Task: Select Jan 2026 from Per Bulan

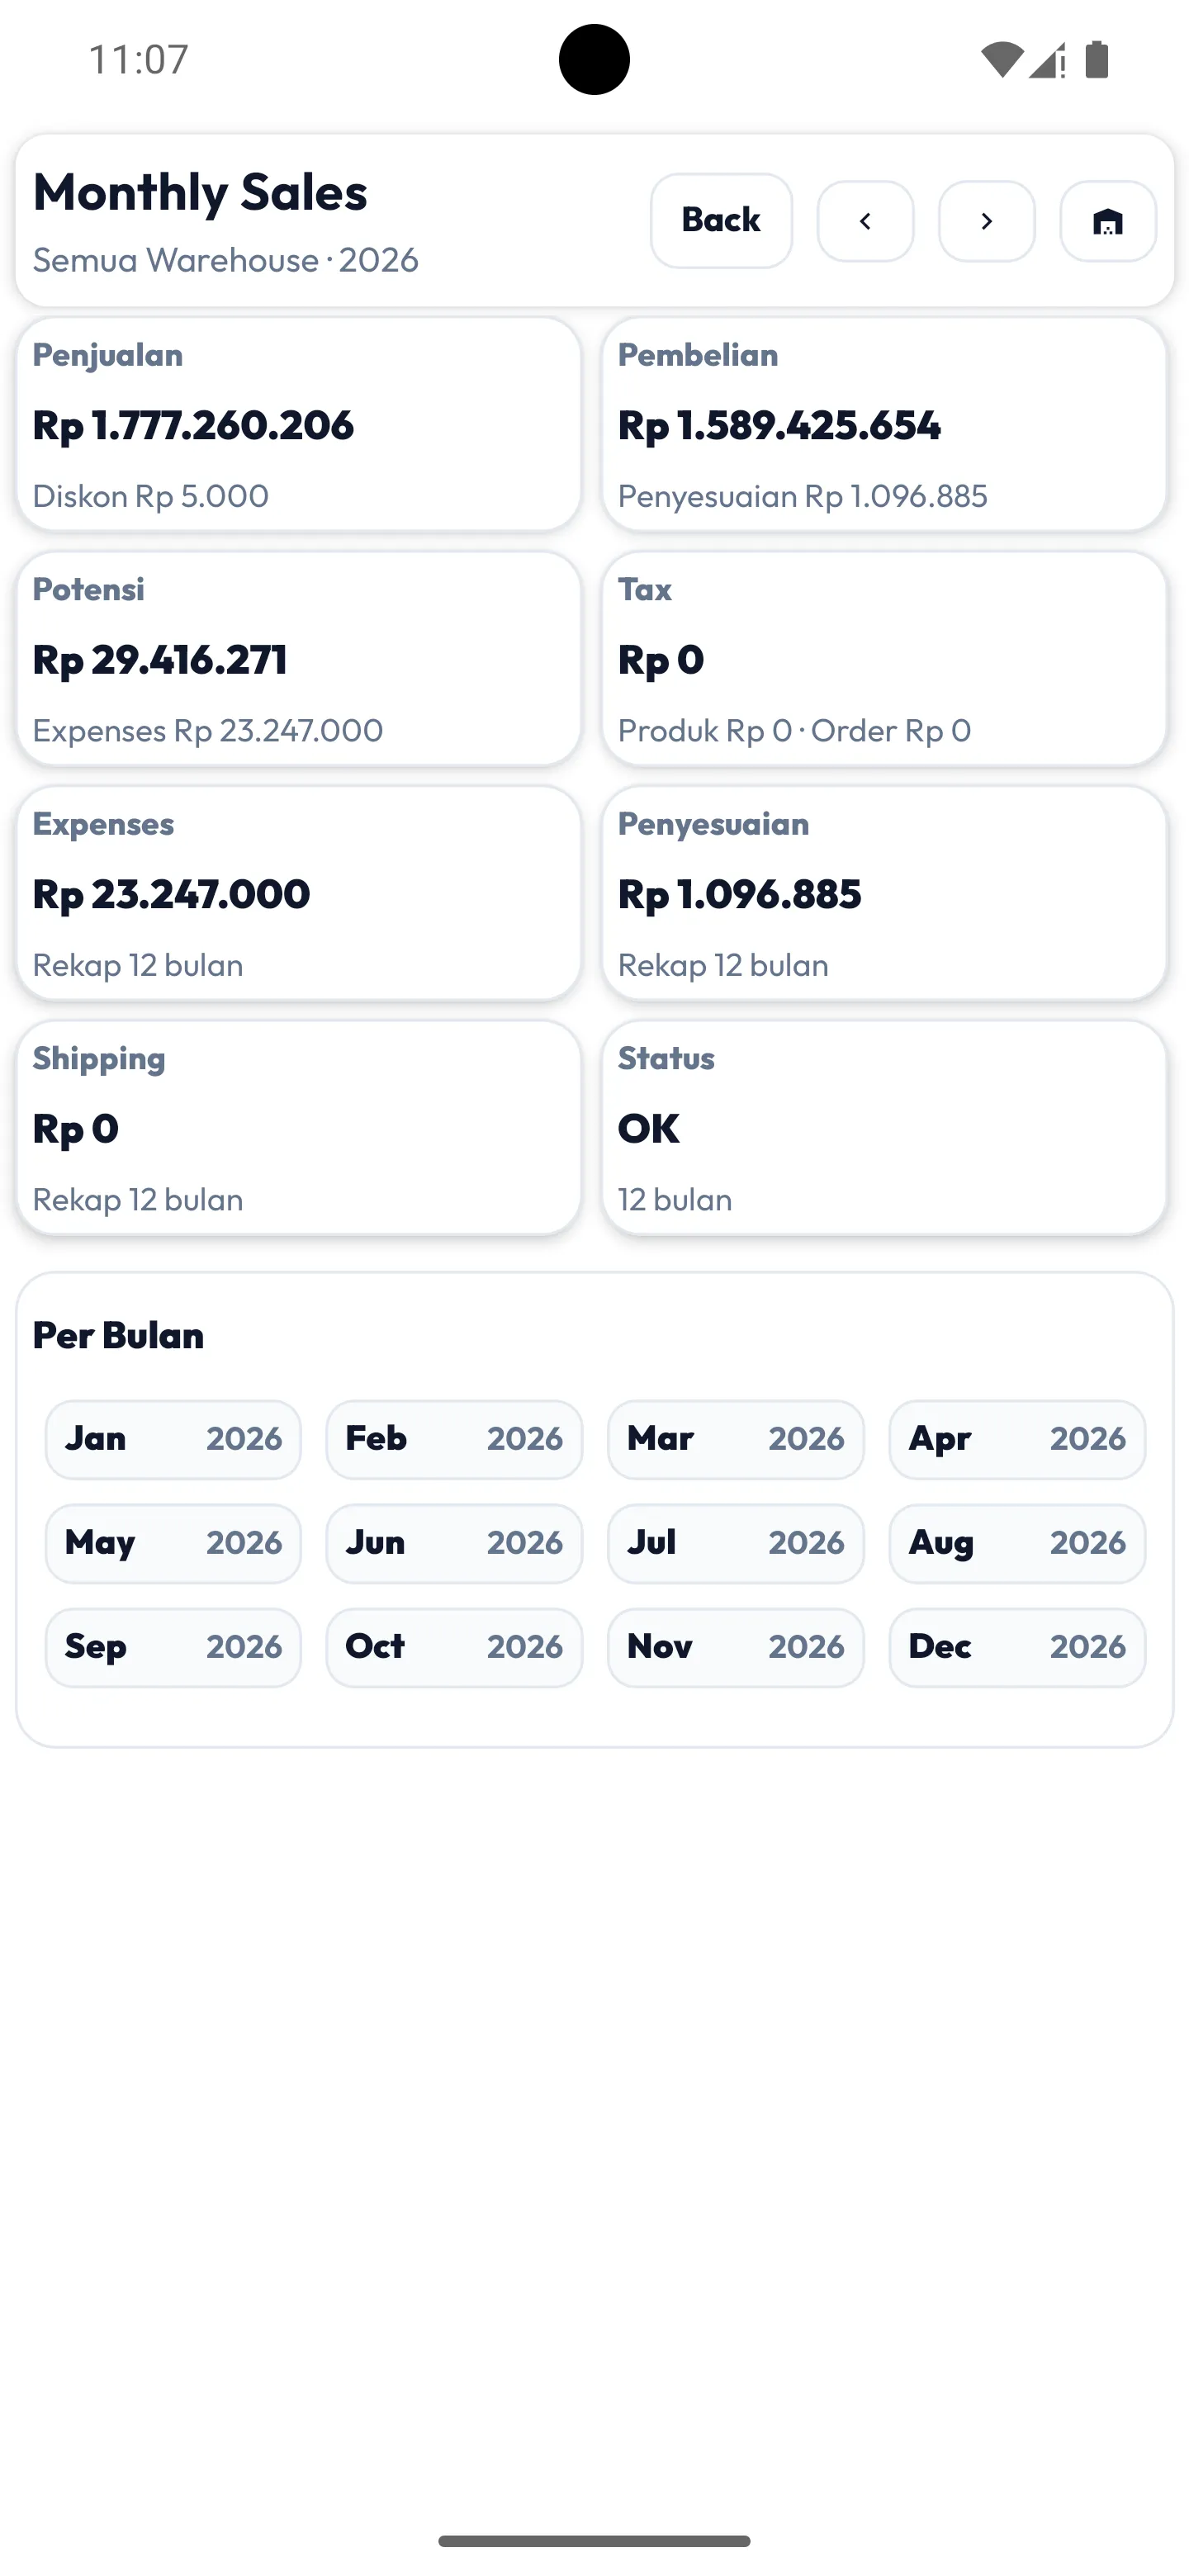Action: tap(172, 1439)
